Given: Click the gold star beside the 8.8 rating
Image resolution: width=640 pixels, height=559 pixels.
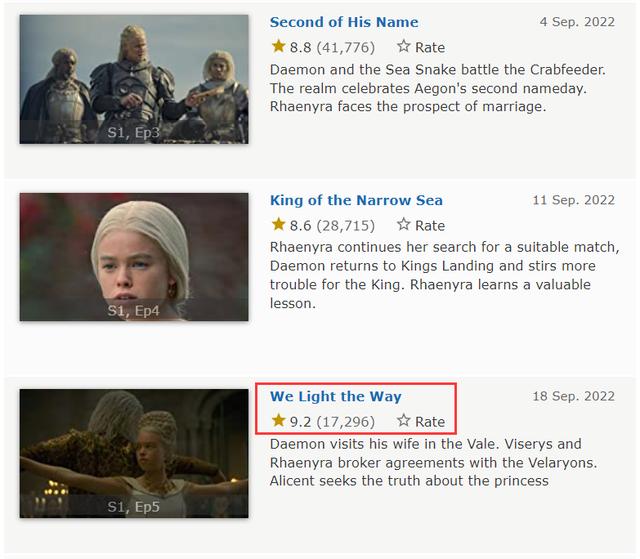Looking at the screenshot, I should pyautogui.click(x=278, y=46).
